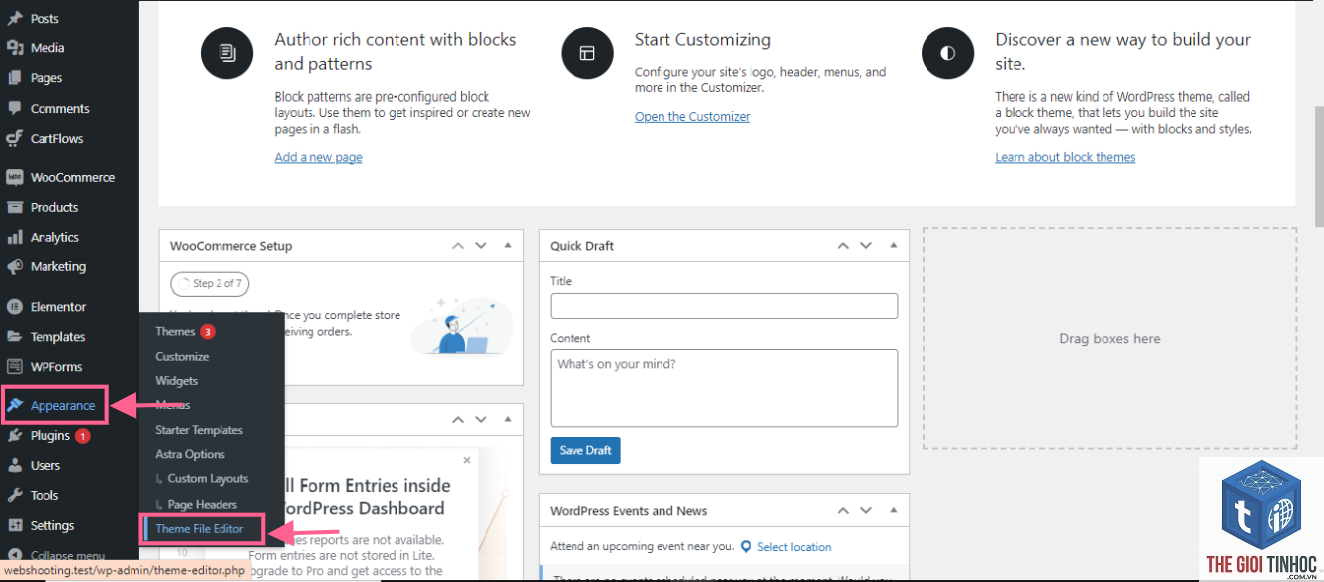Open Plugins via its plug icon
The height and width of the screenshot is (582, 1324).
14,436
